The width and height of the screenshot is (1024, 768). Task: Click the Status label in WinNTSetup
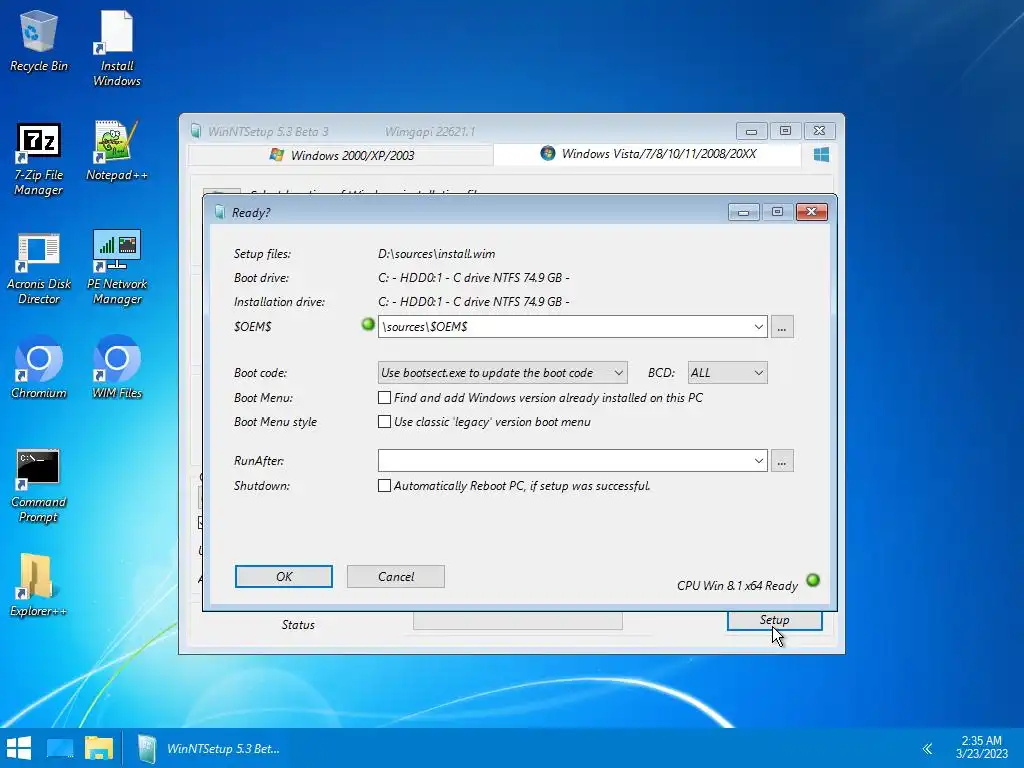point(298,625)
